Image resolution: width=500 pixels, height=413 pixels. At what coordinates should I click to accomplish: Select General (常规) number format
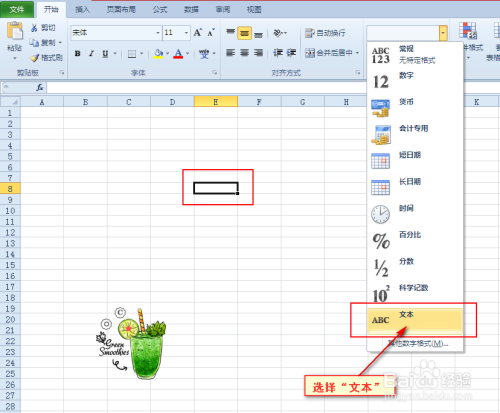pos(415,55)
